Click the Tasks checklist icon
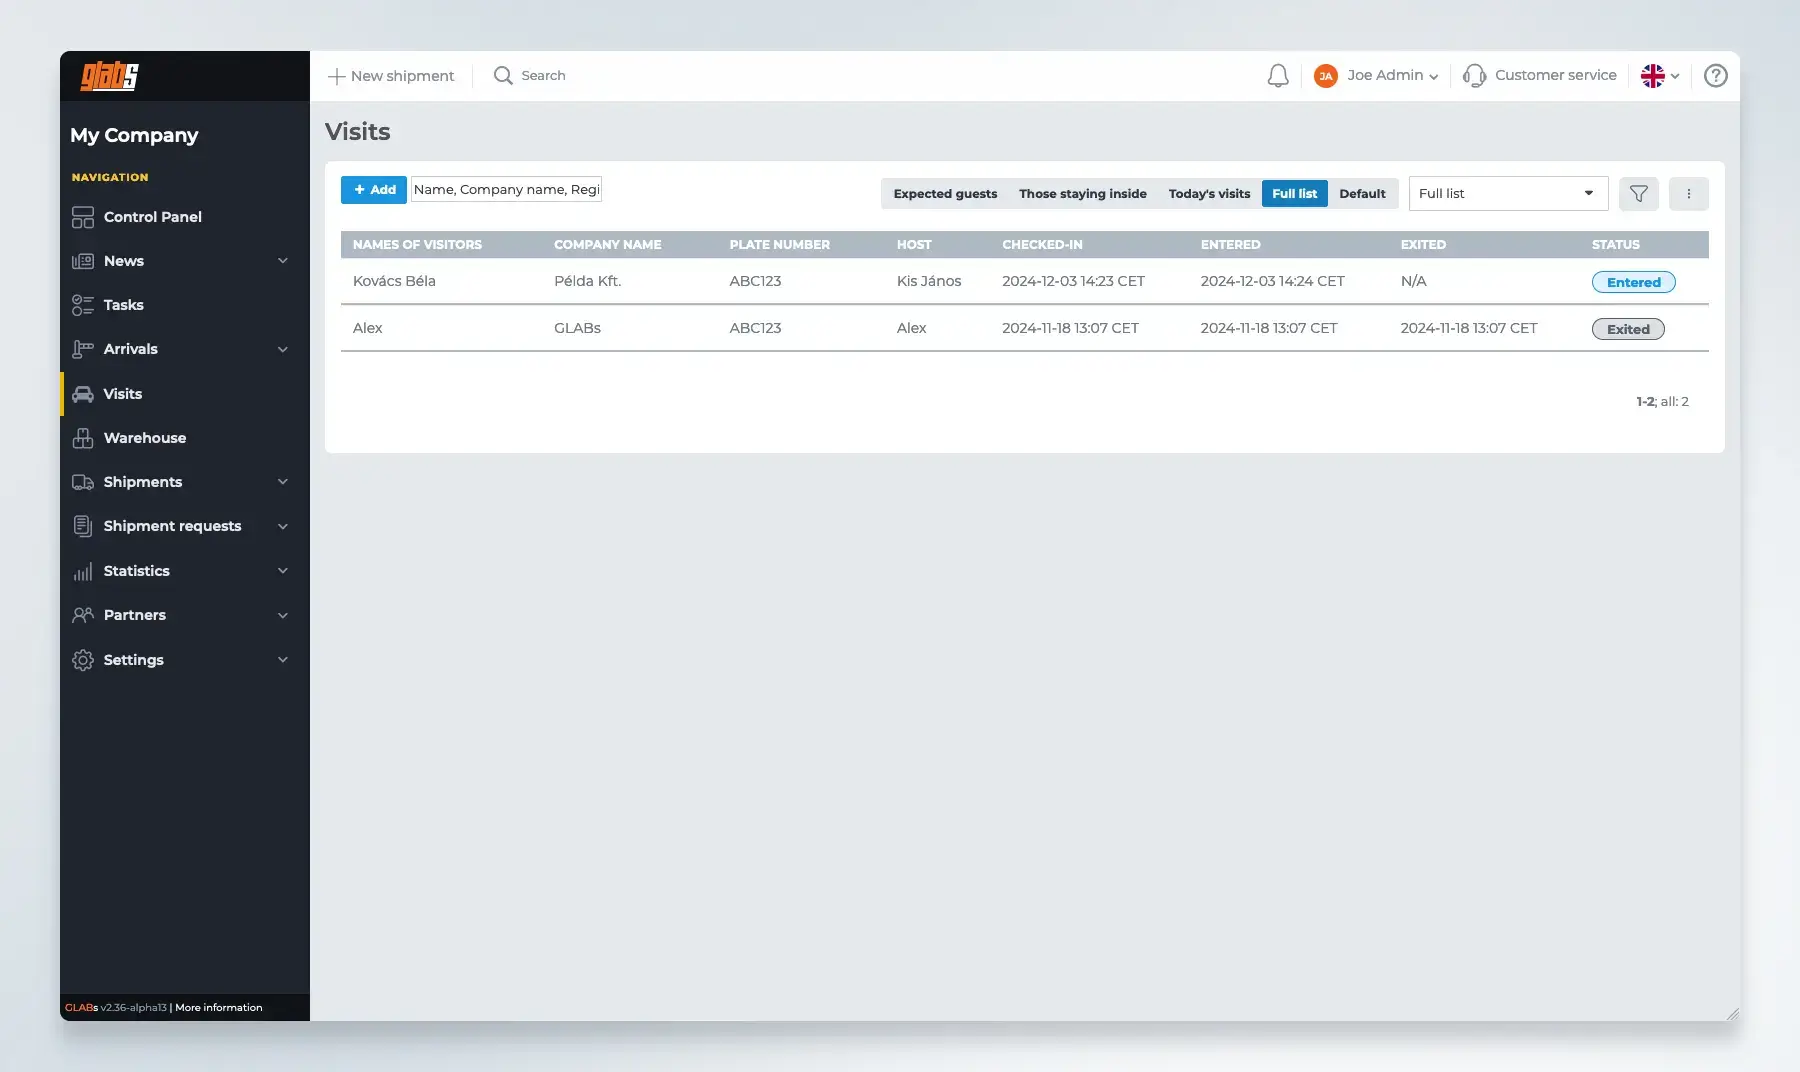Image resolution: width=1800 pixels, height=1072 pixels. point(83,305)
